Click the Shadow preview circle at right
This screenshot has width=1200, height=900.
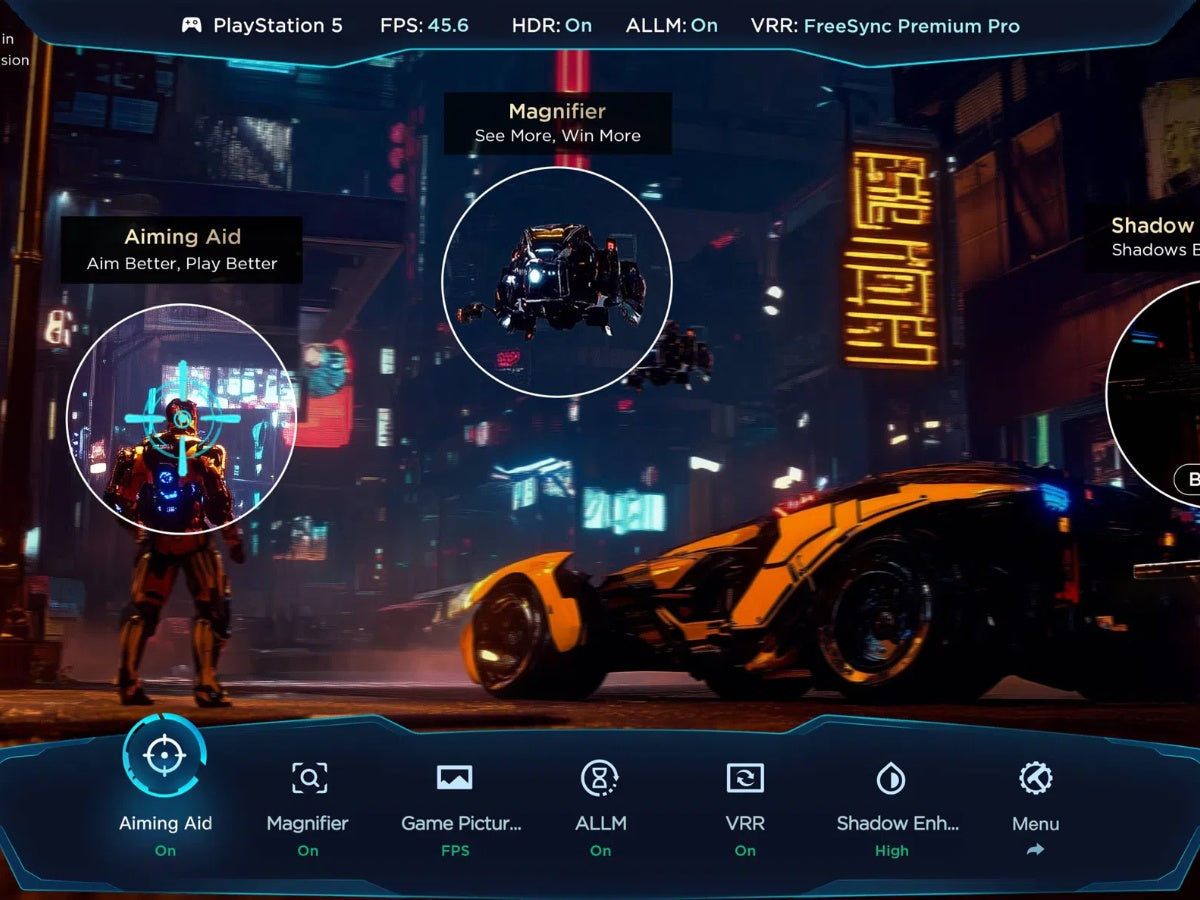point(1153,393)
